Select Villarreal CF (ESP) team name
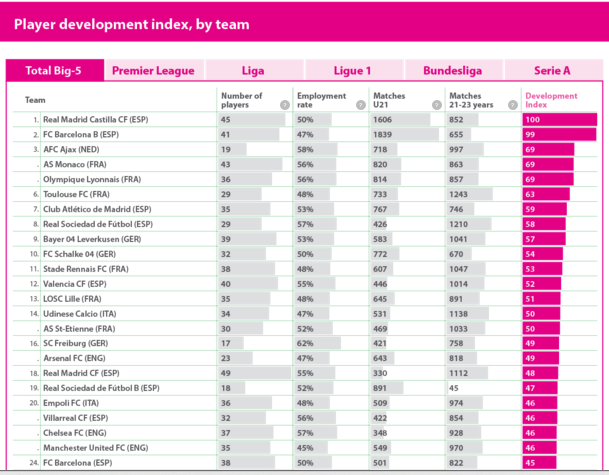The width and height of the screenshot is (609, 475). [x=75, y=418]
